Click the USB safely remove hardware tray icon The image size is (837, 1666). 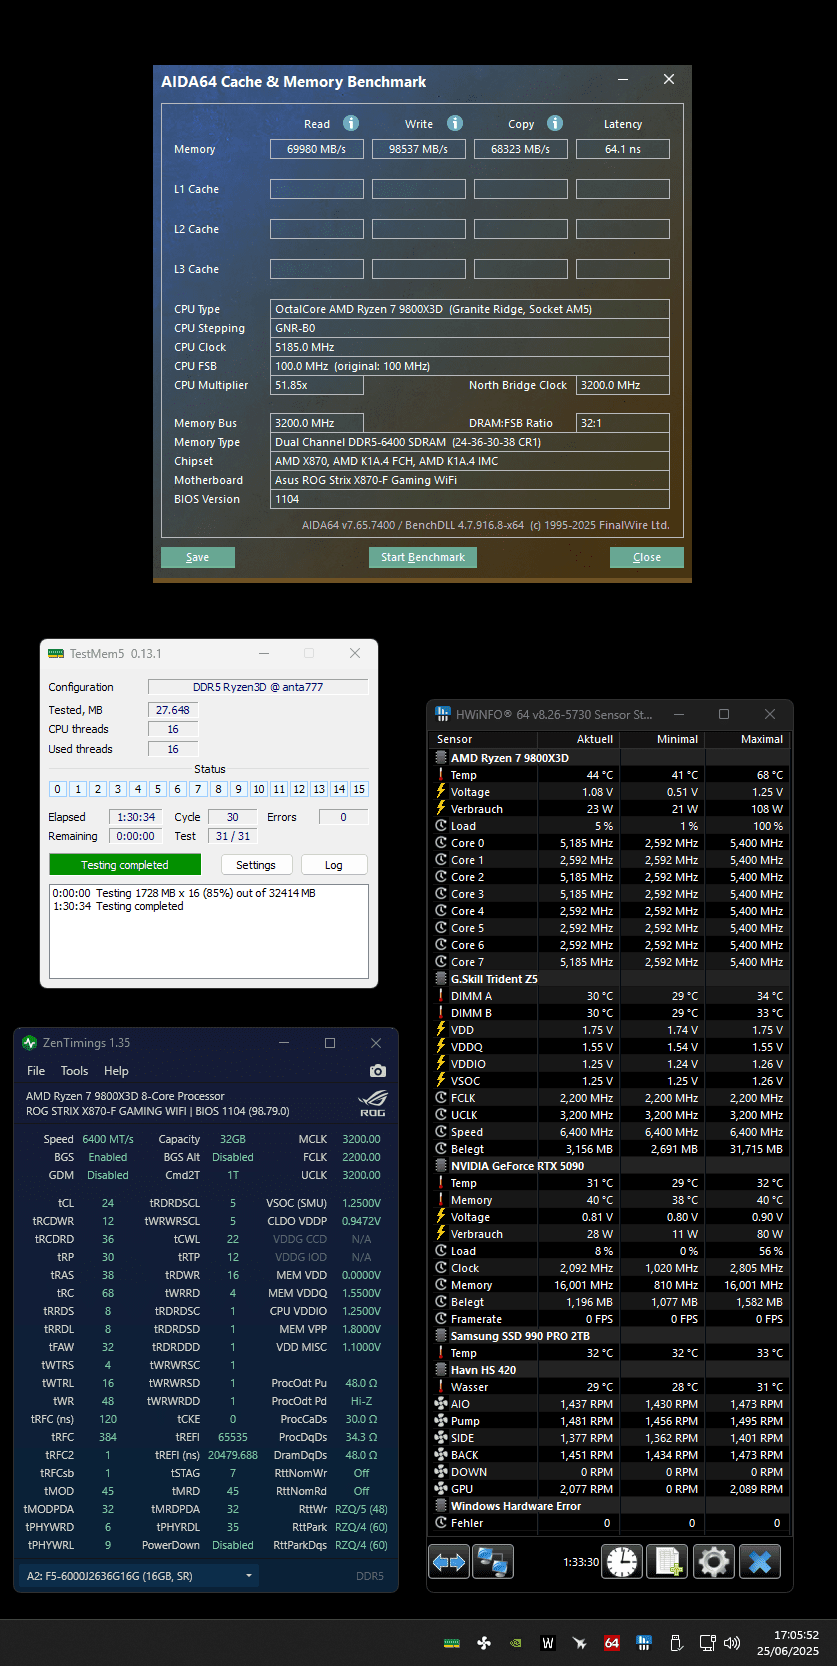tap(676, 1642)
